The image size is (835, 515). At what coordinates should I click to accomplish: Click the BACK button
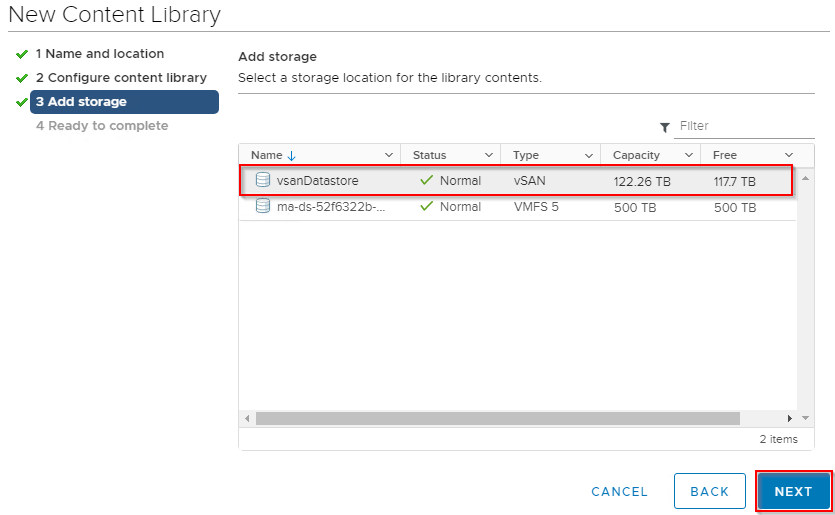pos(709,491)
